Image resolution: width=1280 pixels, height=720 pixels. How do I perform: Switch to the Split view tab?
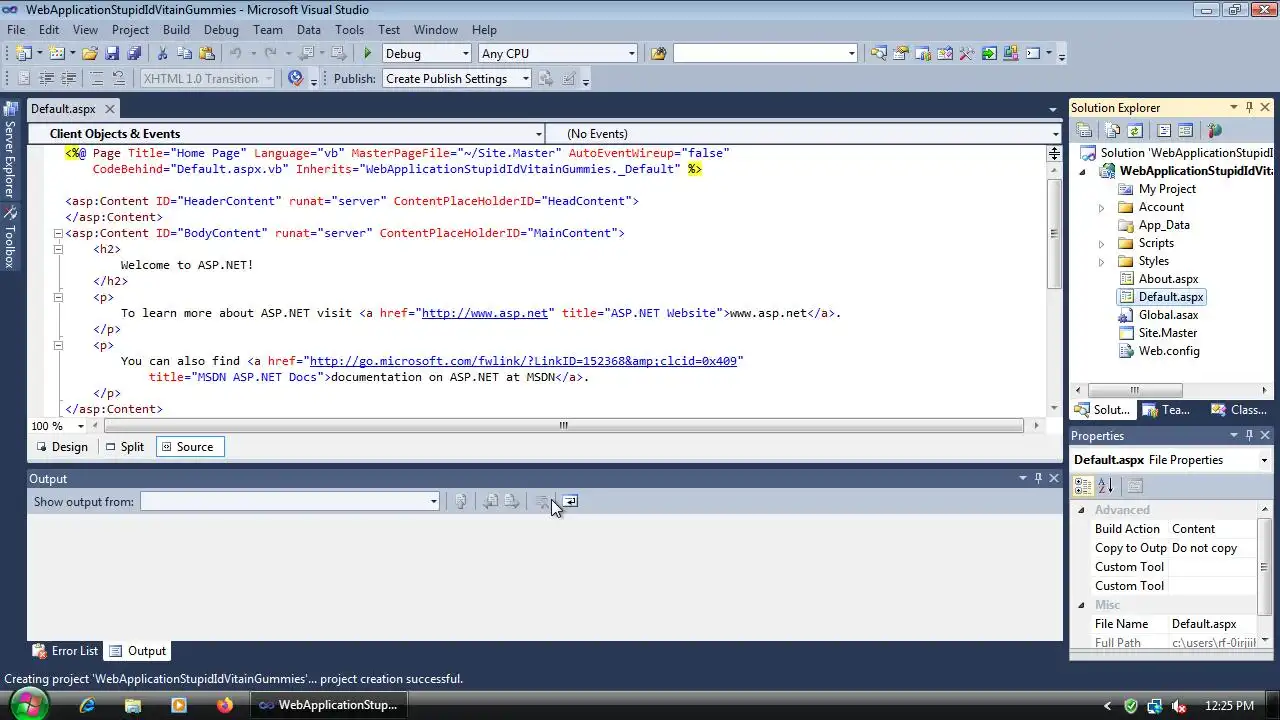click(125, 447)
